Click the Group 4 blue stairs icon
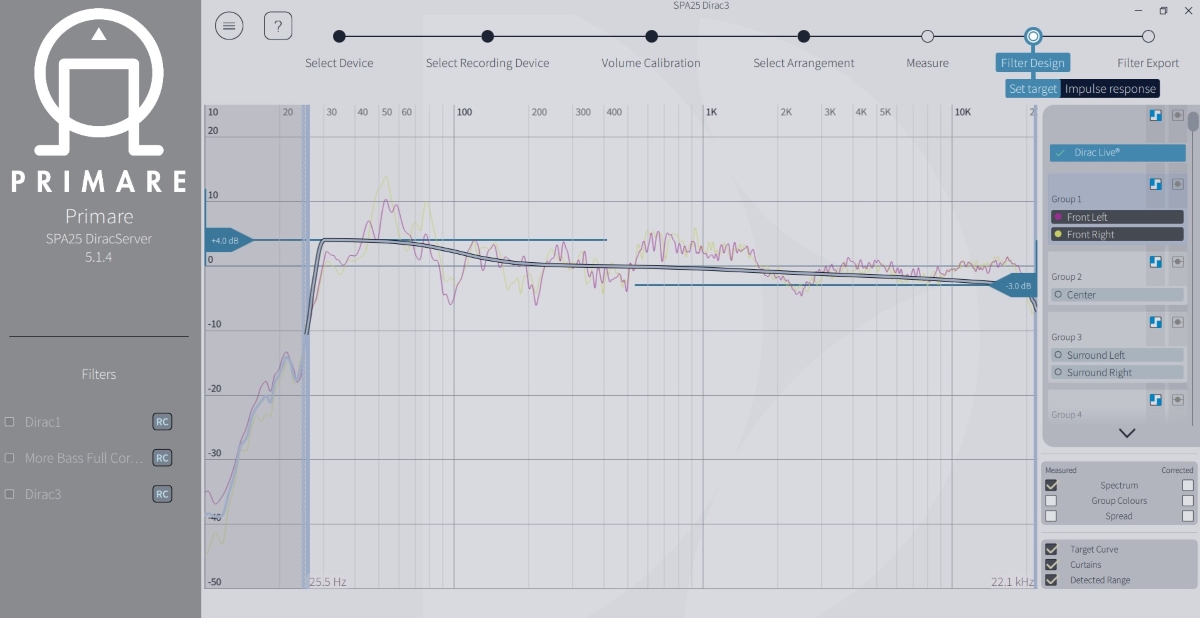Image resolution: width=1200 pixels, height=618 pixels. 1155,400
